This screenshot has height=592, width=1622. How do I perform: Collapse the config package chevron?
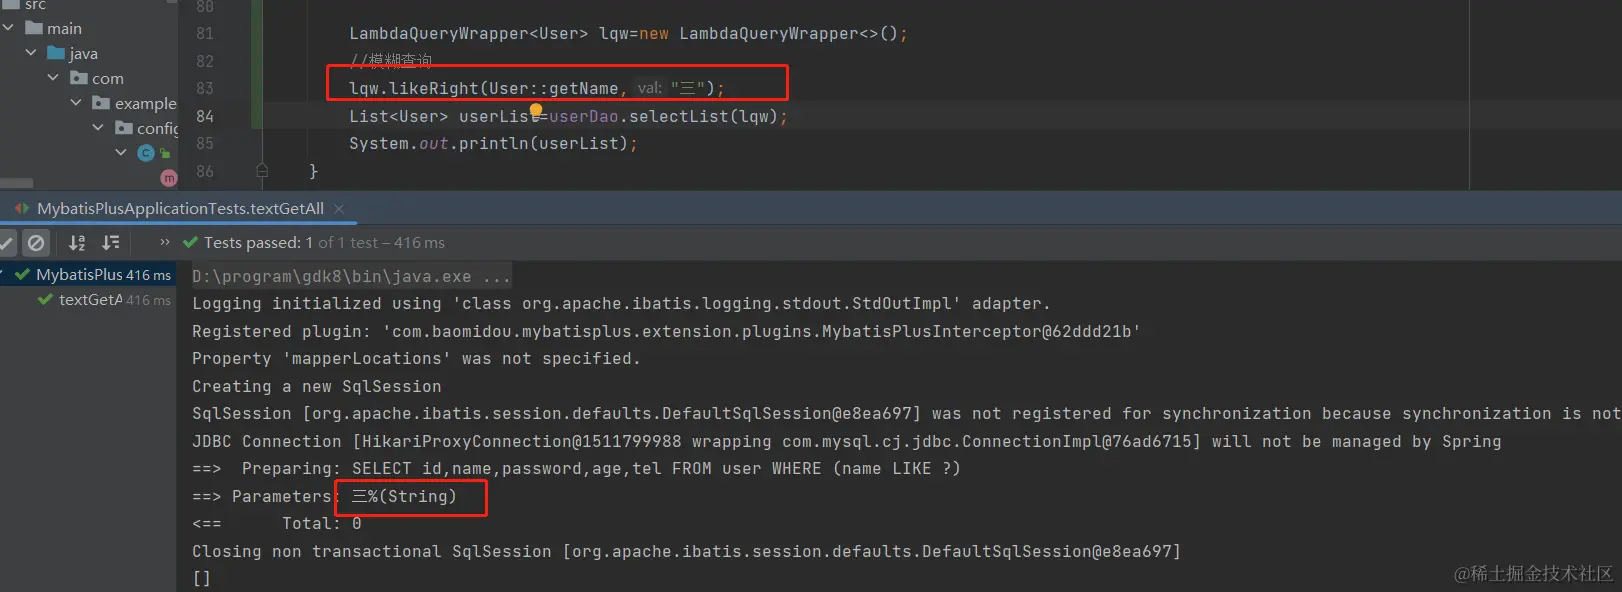(98, 128)
